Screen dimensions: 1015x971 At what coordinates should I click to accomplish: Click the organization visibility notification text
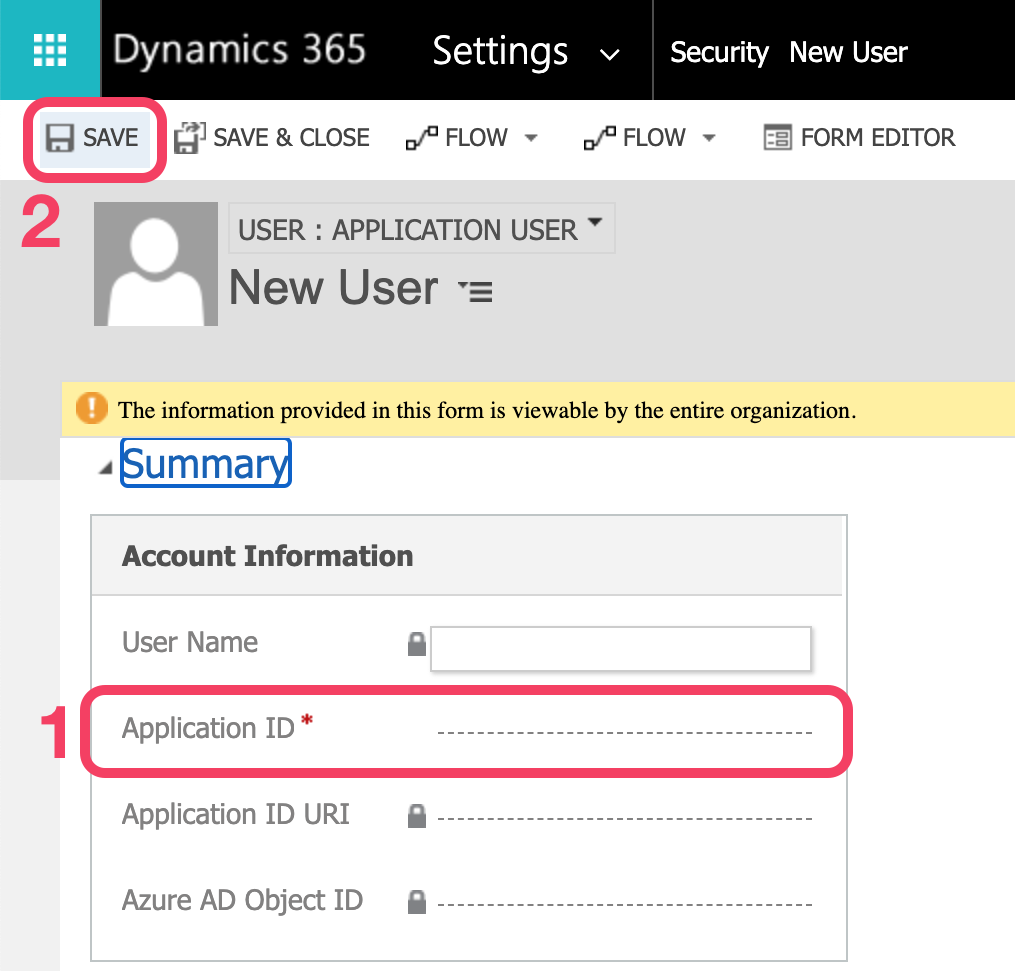[487, 410]
